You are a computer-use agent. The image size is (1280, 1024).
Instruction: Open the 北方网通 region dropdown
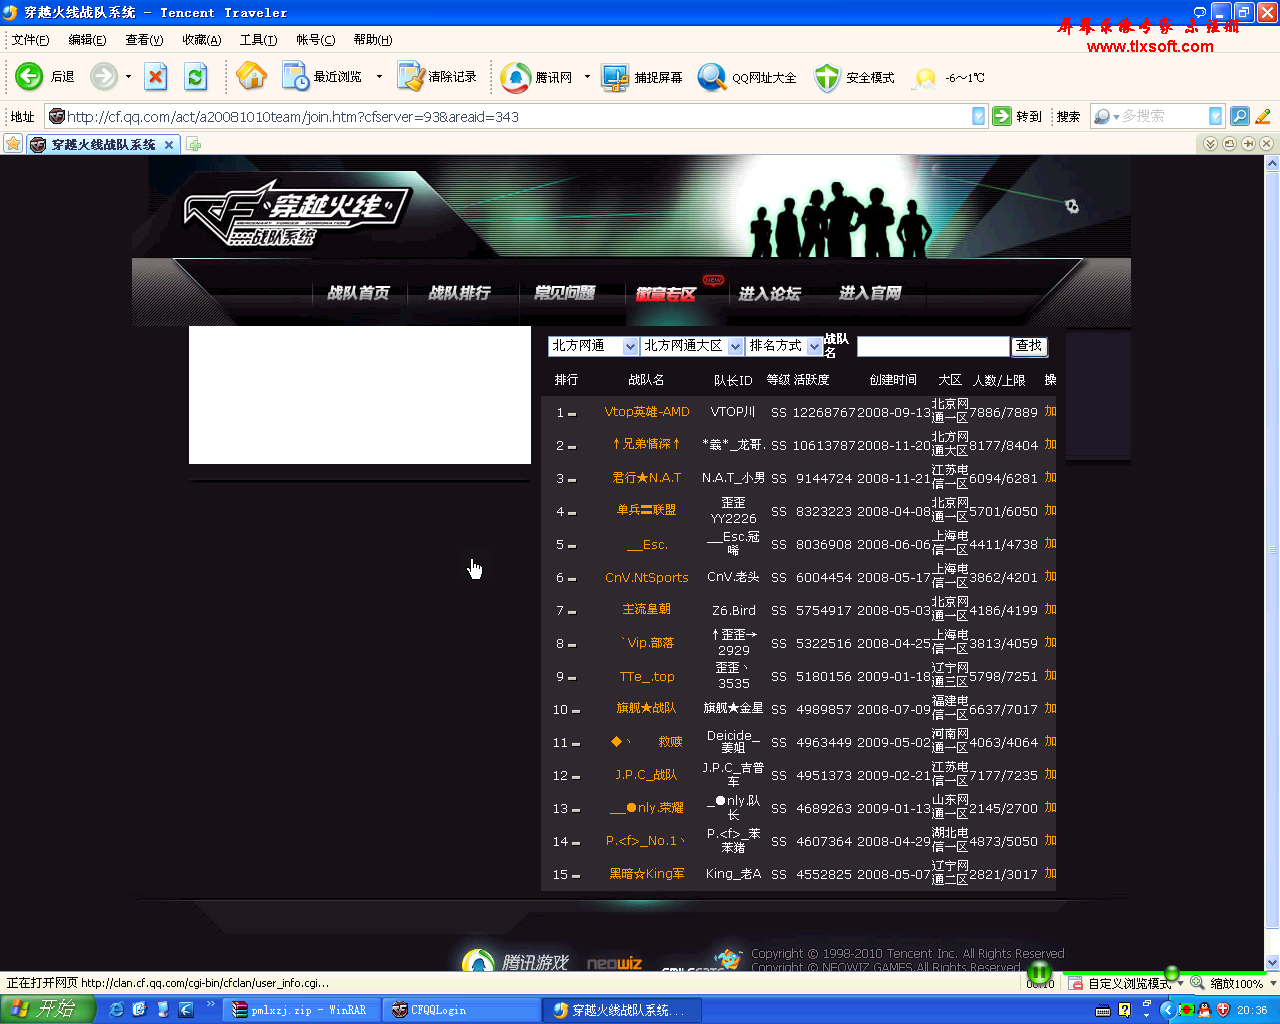(x=593, y=346)
